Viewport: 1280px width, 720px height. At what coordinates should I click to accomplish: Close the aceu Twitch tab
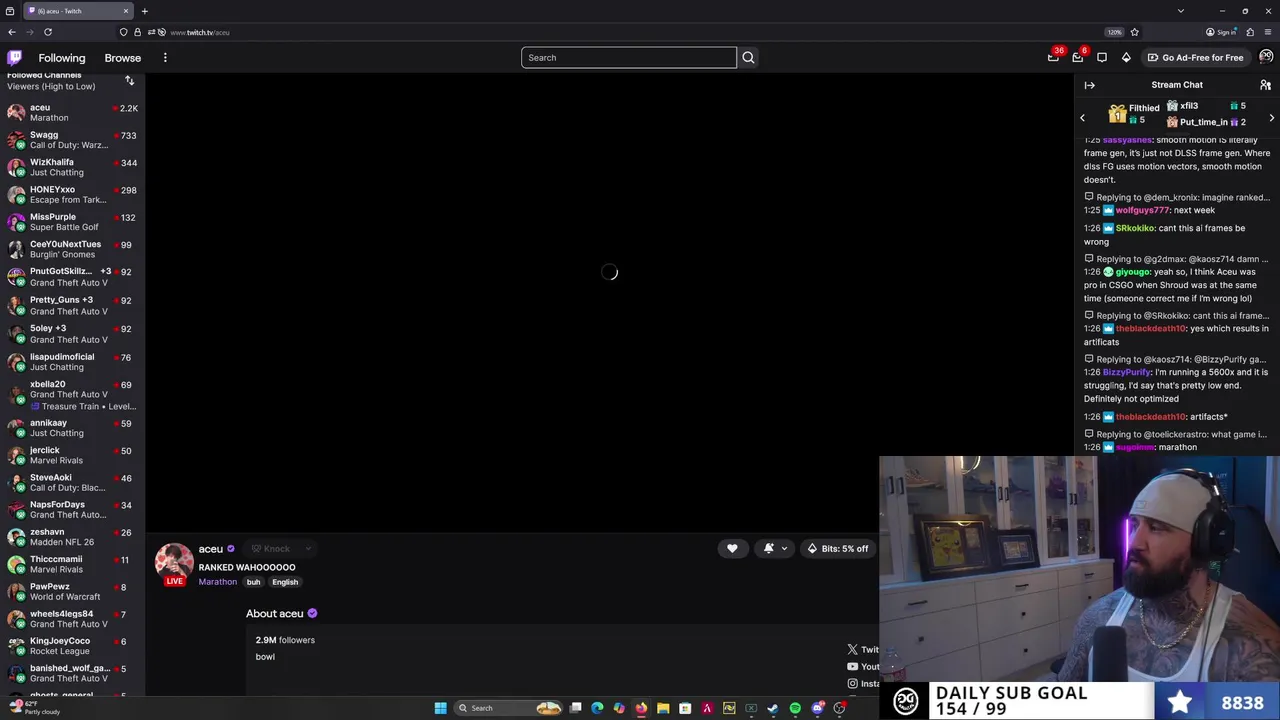[126, 11]
